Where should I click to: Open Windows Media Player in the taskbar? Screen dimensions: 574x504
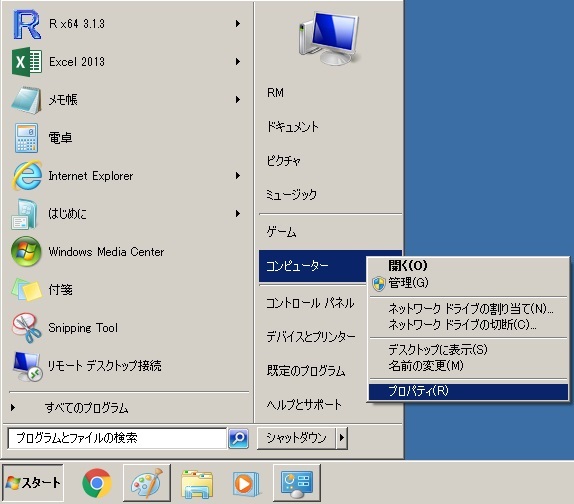(246, 484)
